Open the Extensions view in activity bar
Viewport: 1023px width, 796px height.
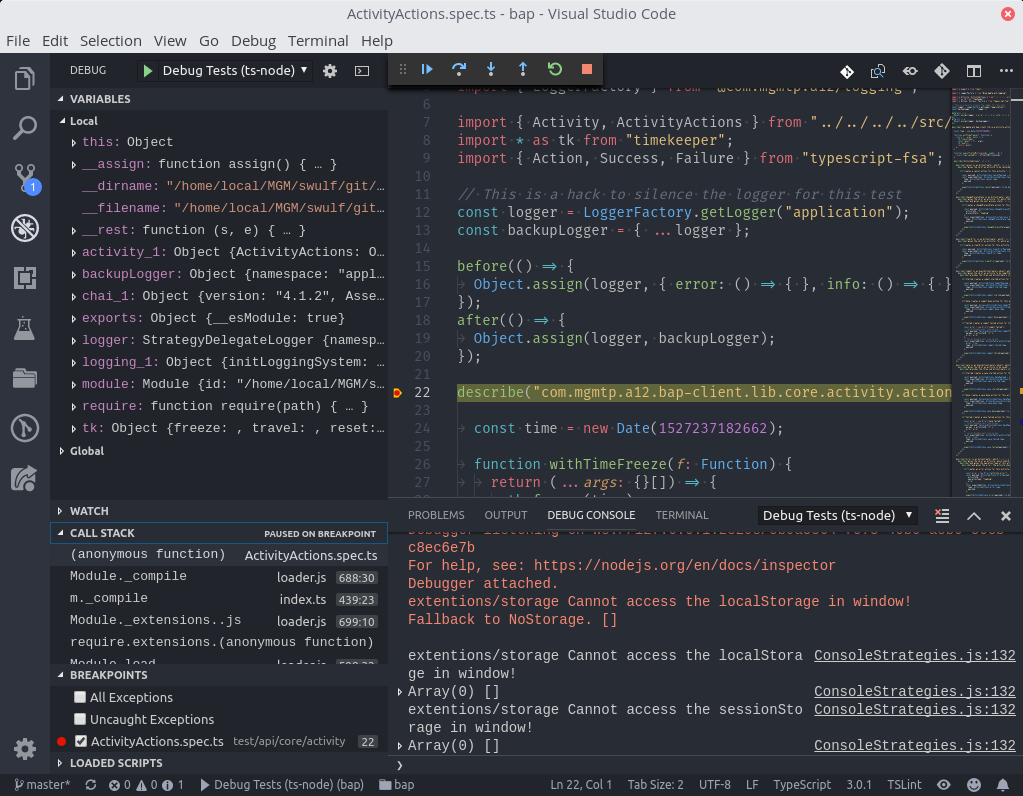click(x=25, y=278)
